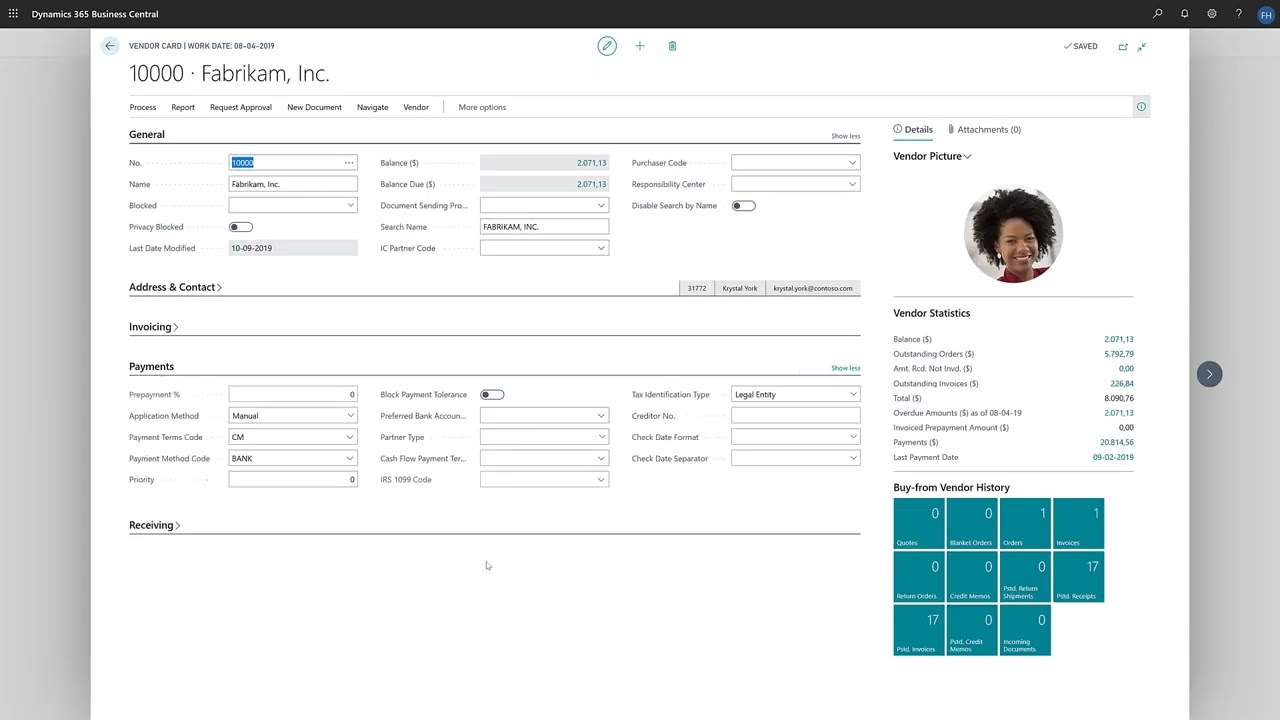The width and height of the screenshot is (1280, 720).
Task: Click More options in action bar
Action: [482, 107]
